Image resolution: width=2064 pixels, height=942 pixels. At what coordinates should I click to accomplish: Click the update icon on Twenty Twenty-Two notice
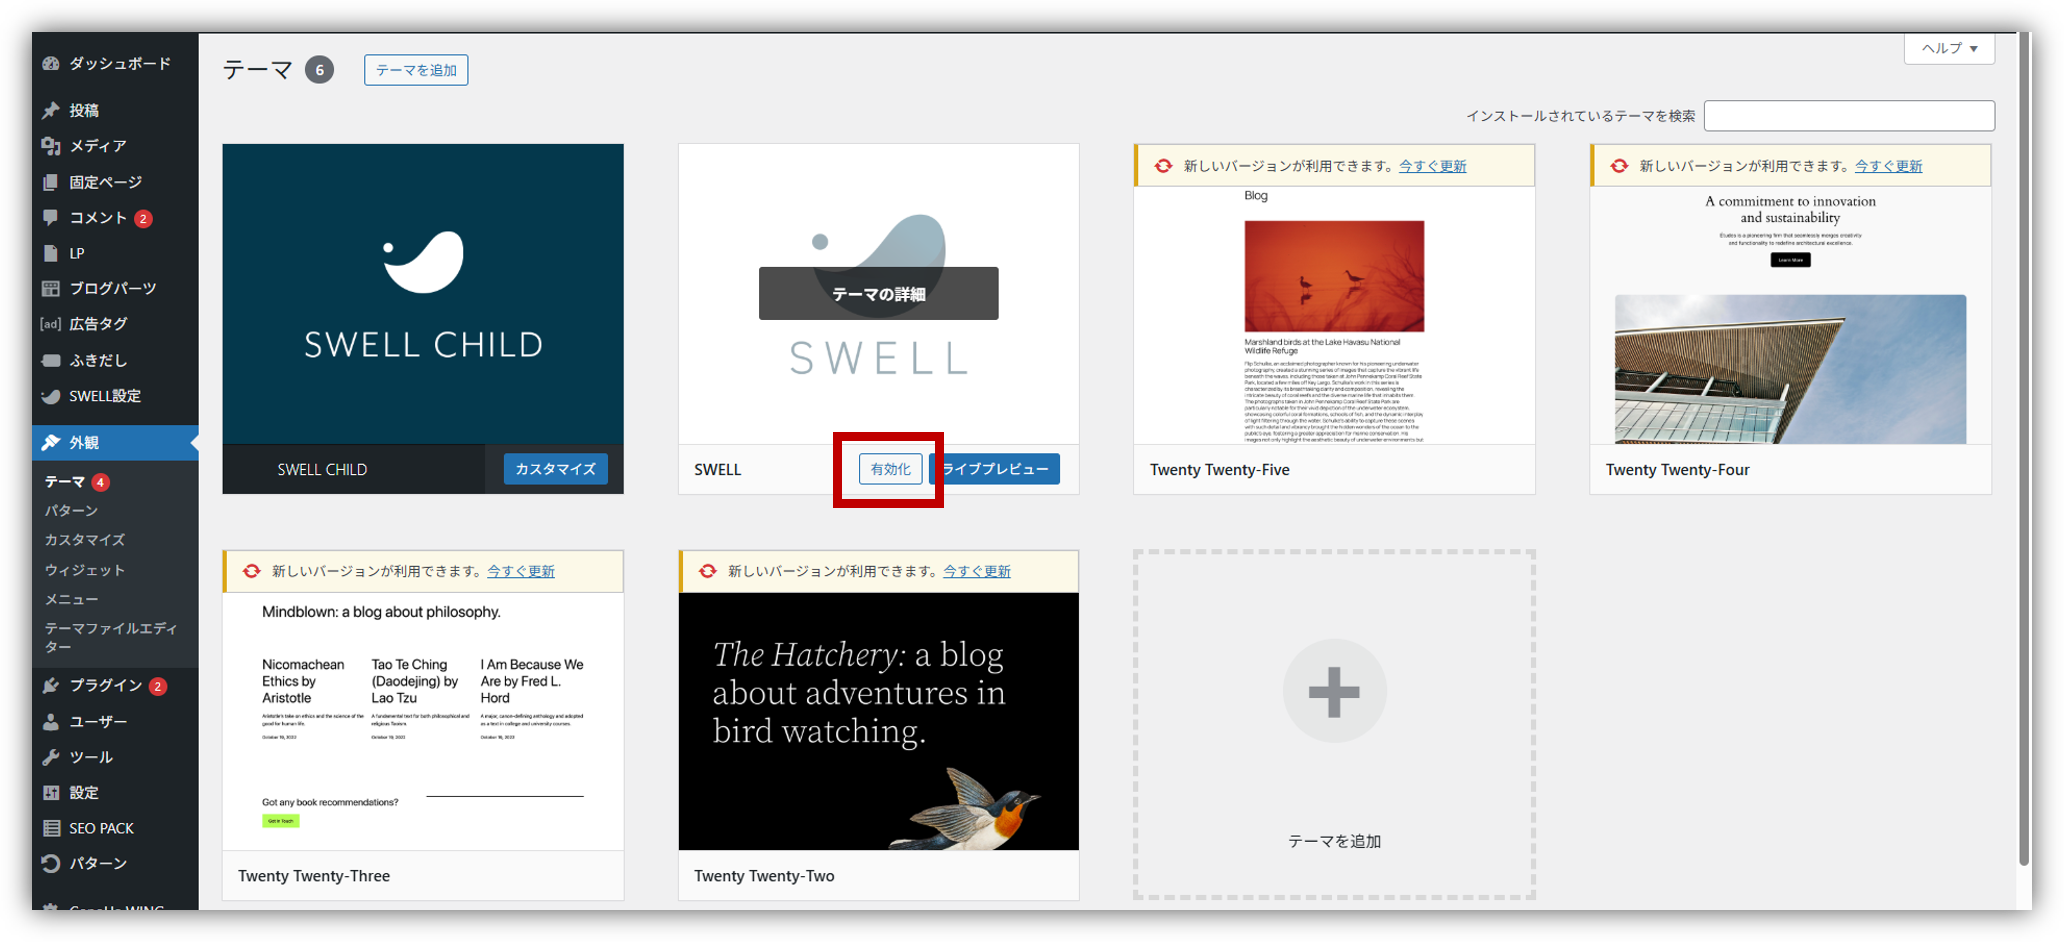[708, 571]
